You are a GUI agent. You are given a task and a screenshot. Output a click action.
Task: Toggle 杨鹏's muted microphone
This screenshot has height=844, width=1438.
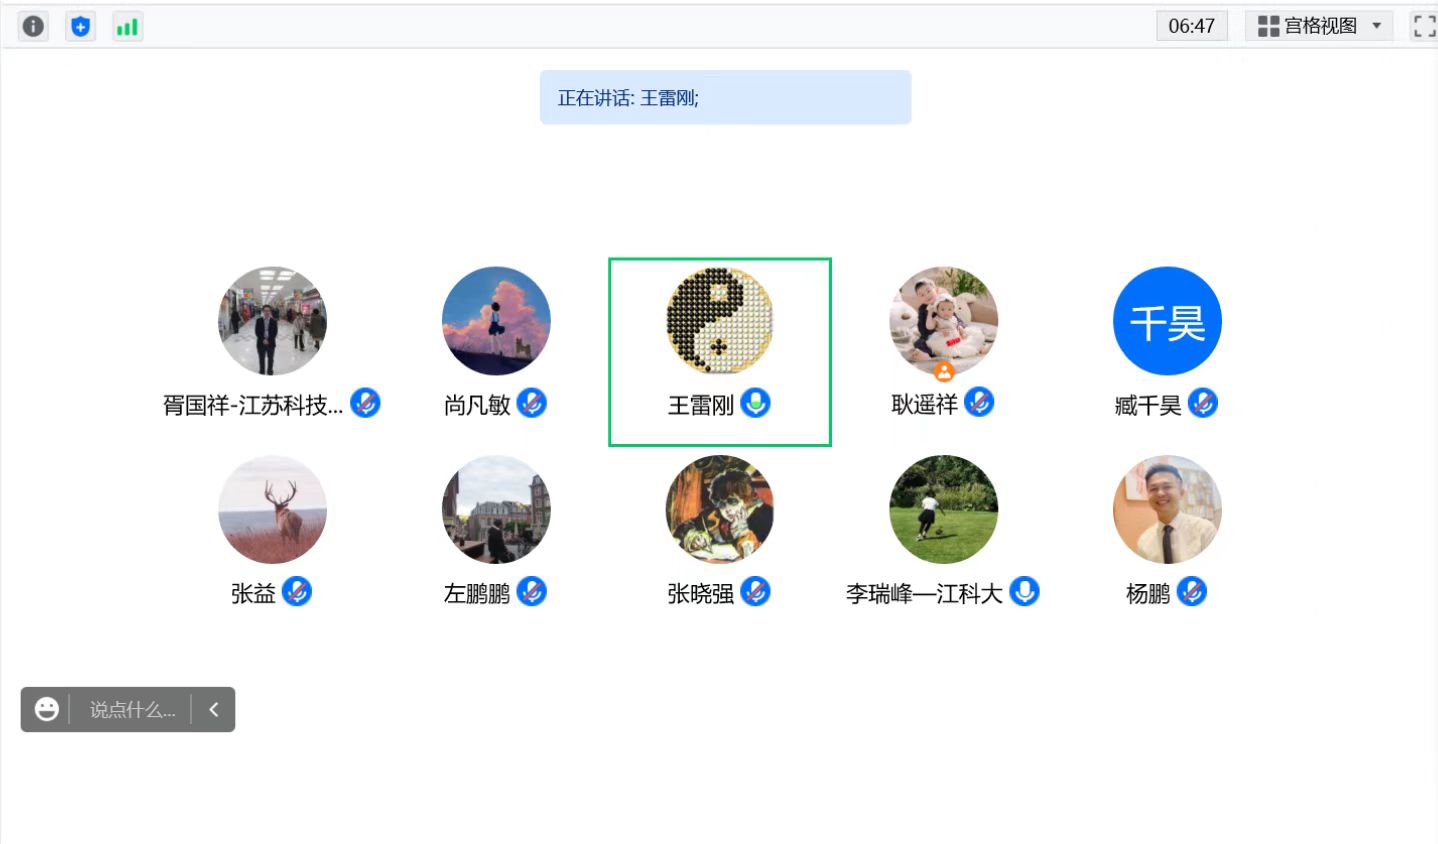(1191, 592)
